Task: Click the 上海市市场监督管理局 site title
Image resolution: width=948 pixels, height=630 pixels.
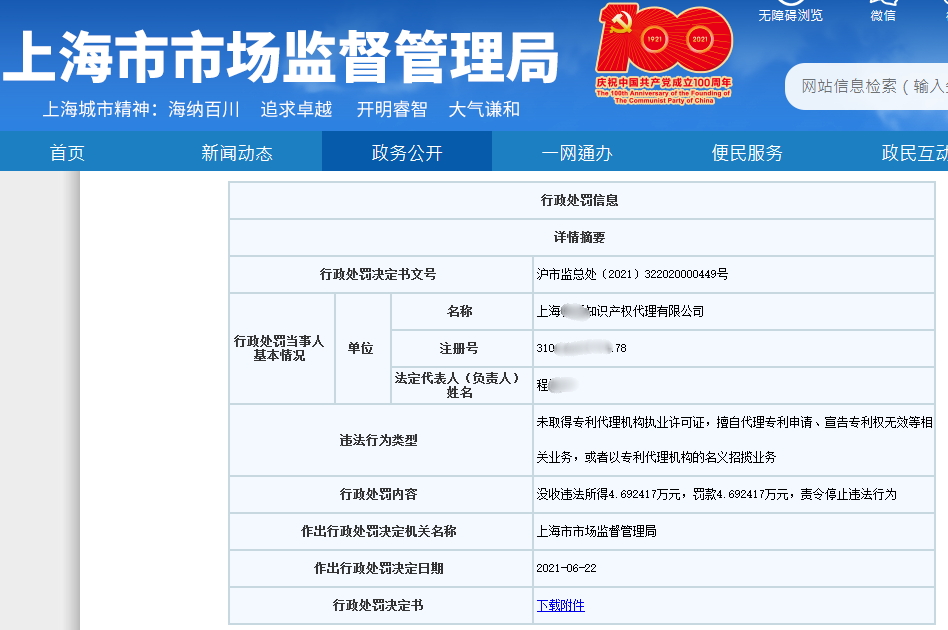Action: tap(281, 57)
